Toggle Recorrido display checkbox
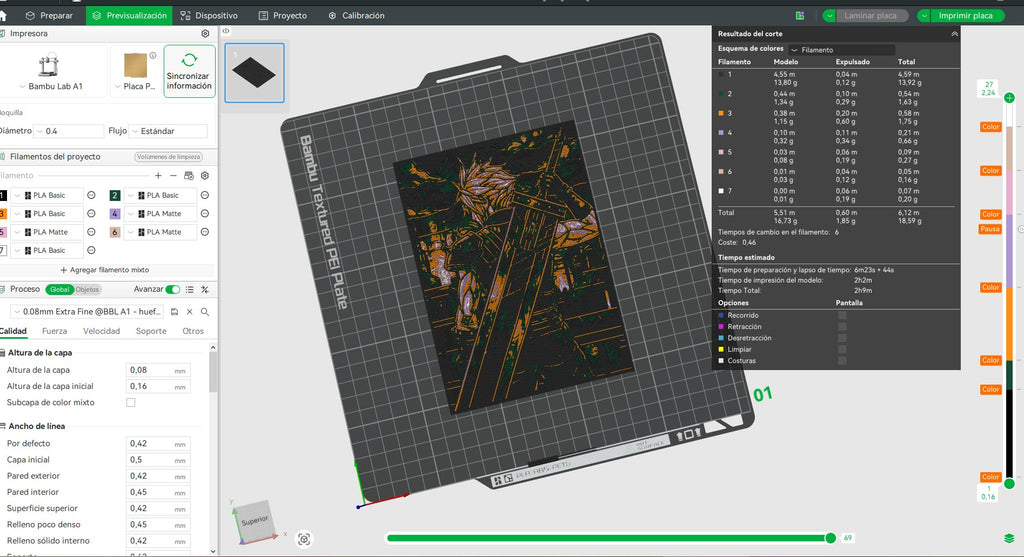The height and width of the screenshot is (557, 1024). point(842,315)
